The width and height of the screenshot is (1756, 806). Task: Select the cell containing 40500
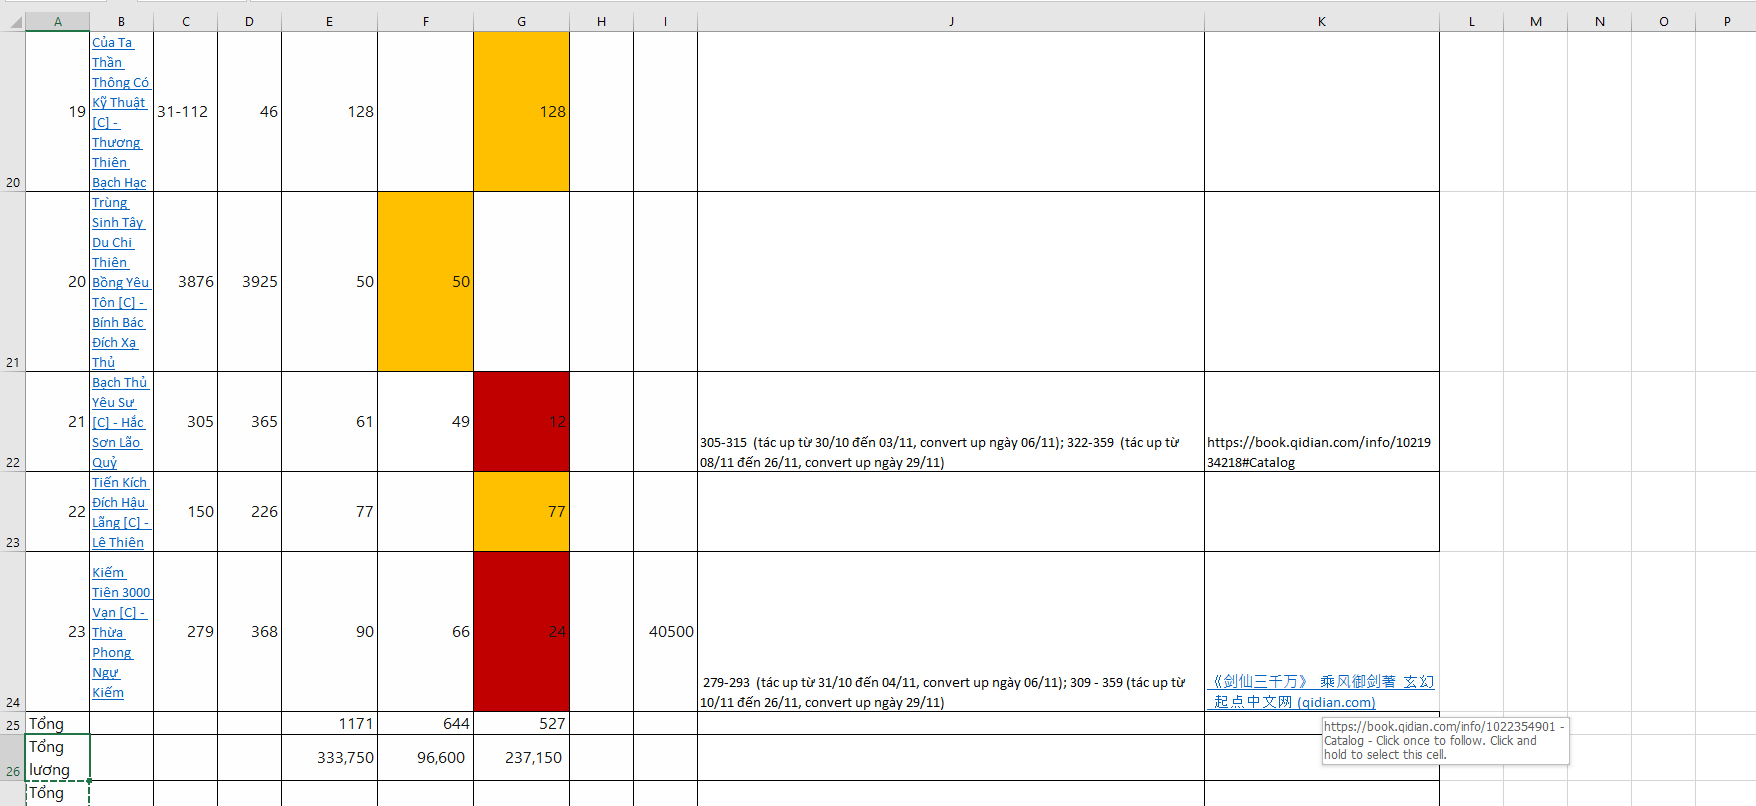pos(665,632)
